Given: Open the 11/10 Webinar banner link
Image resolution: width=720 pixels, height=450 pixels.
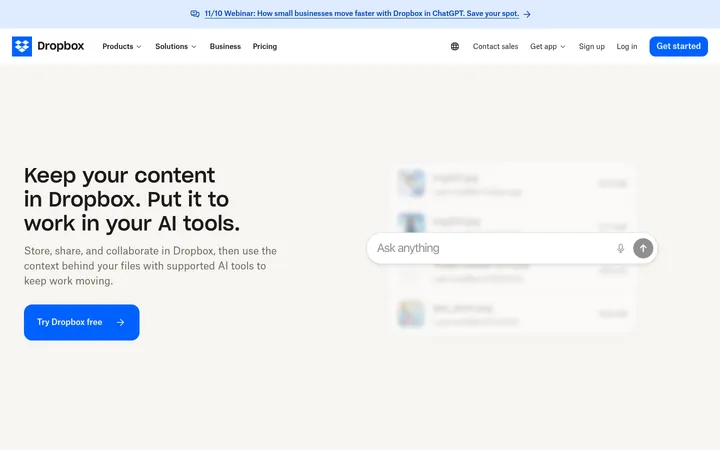Looking at the screenshot, I should pos(361,14).
